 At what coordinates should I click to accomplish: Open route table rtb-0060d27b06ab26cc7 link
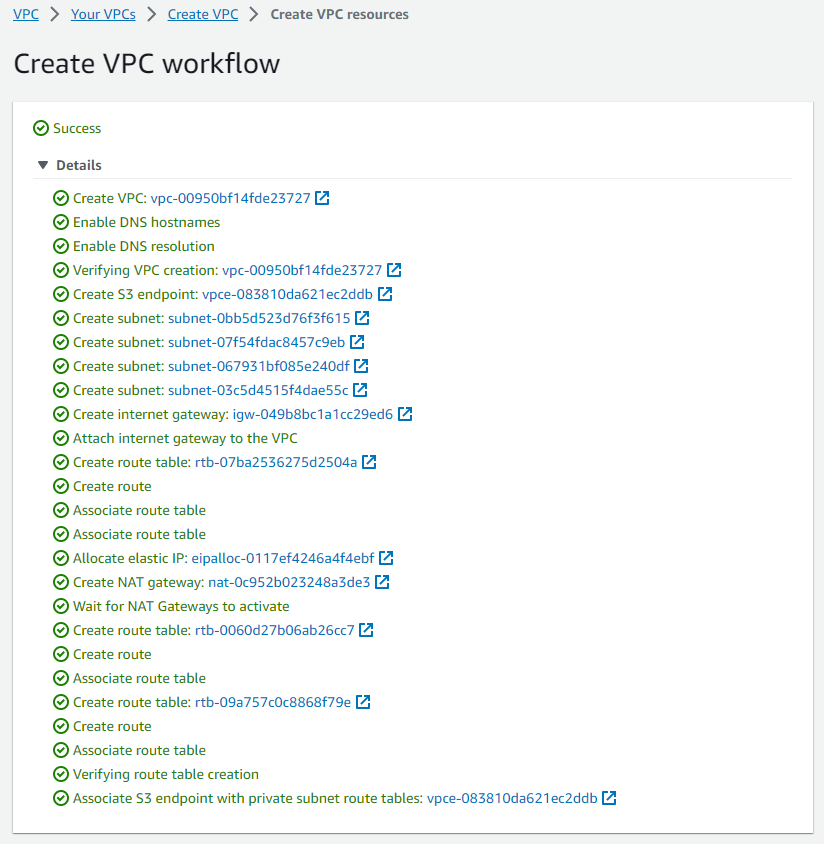pyautogui.click(x=274, y=630)
